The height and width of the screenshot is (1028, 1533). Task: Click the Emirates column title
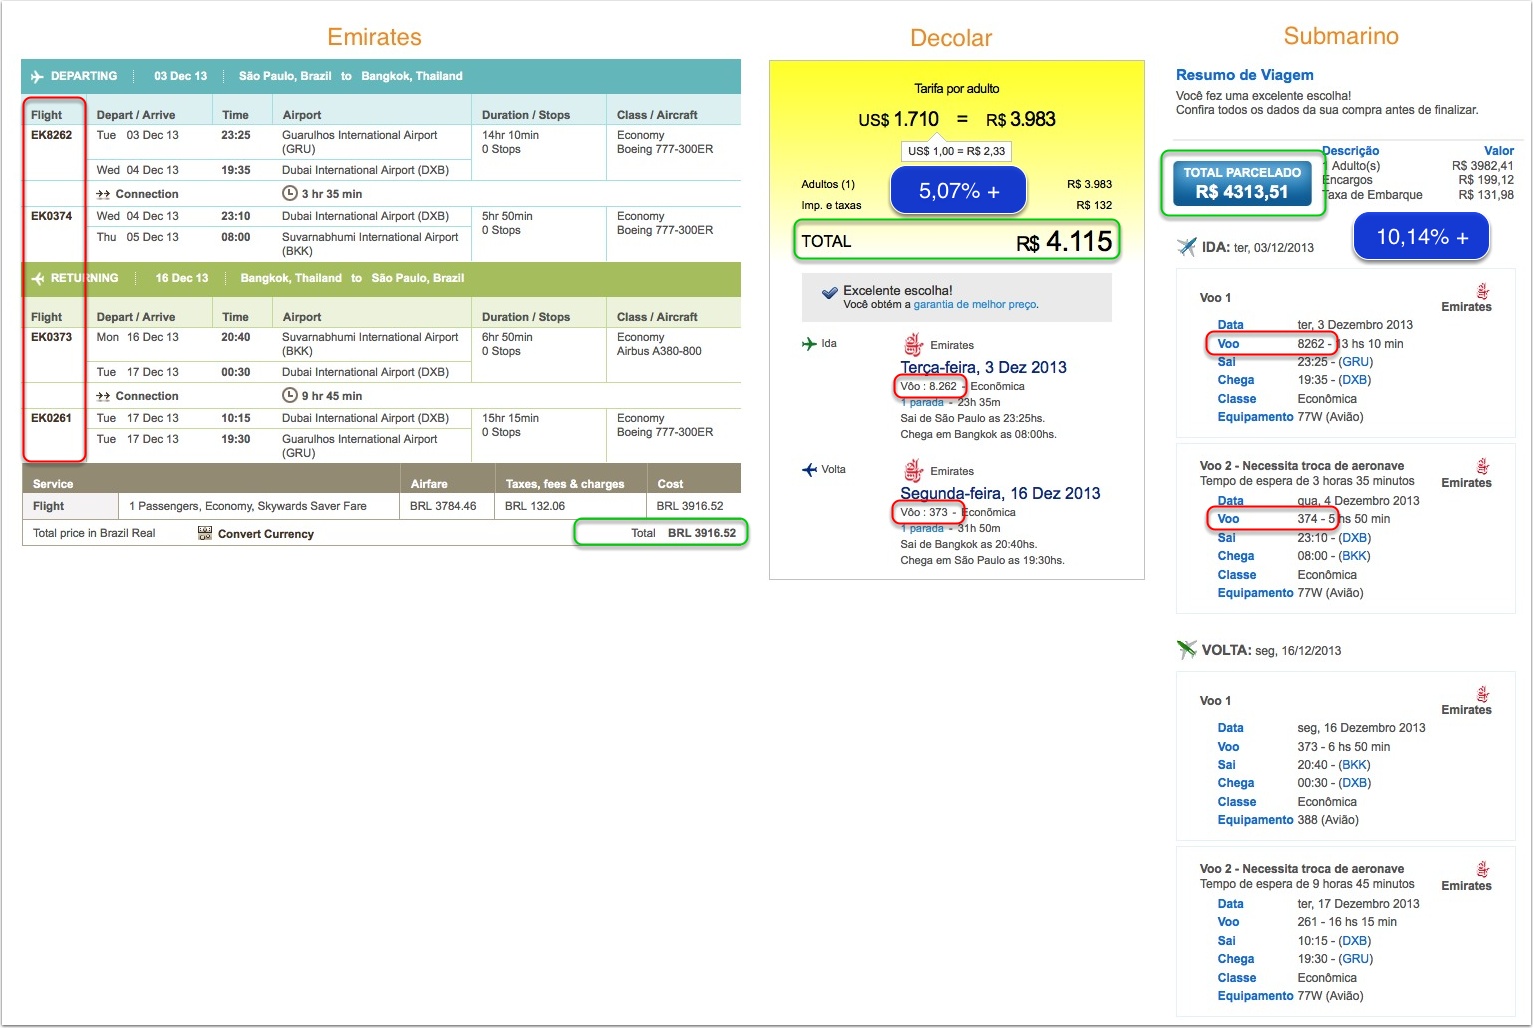point(374,37)
